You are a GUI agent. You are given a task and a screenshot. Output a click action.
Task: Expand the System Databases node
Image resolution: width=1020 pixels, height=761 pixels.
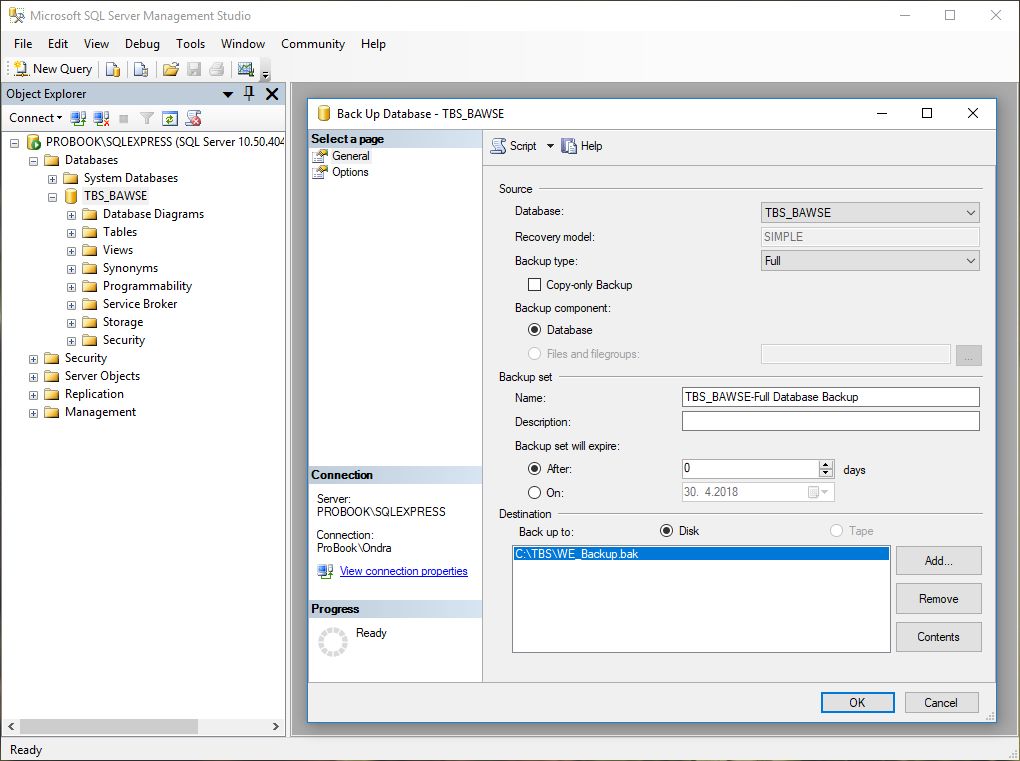coord(52,179)
